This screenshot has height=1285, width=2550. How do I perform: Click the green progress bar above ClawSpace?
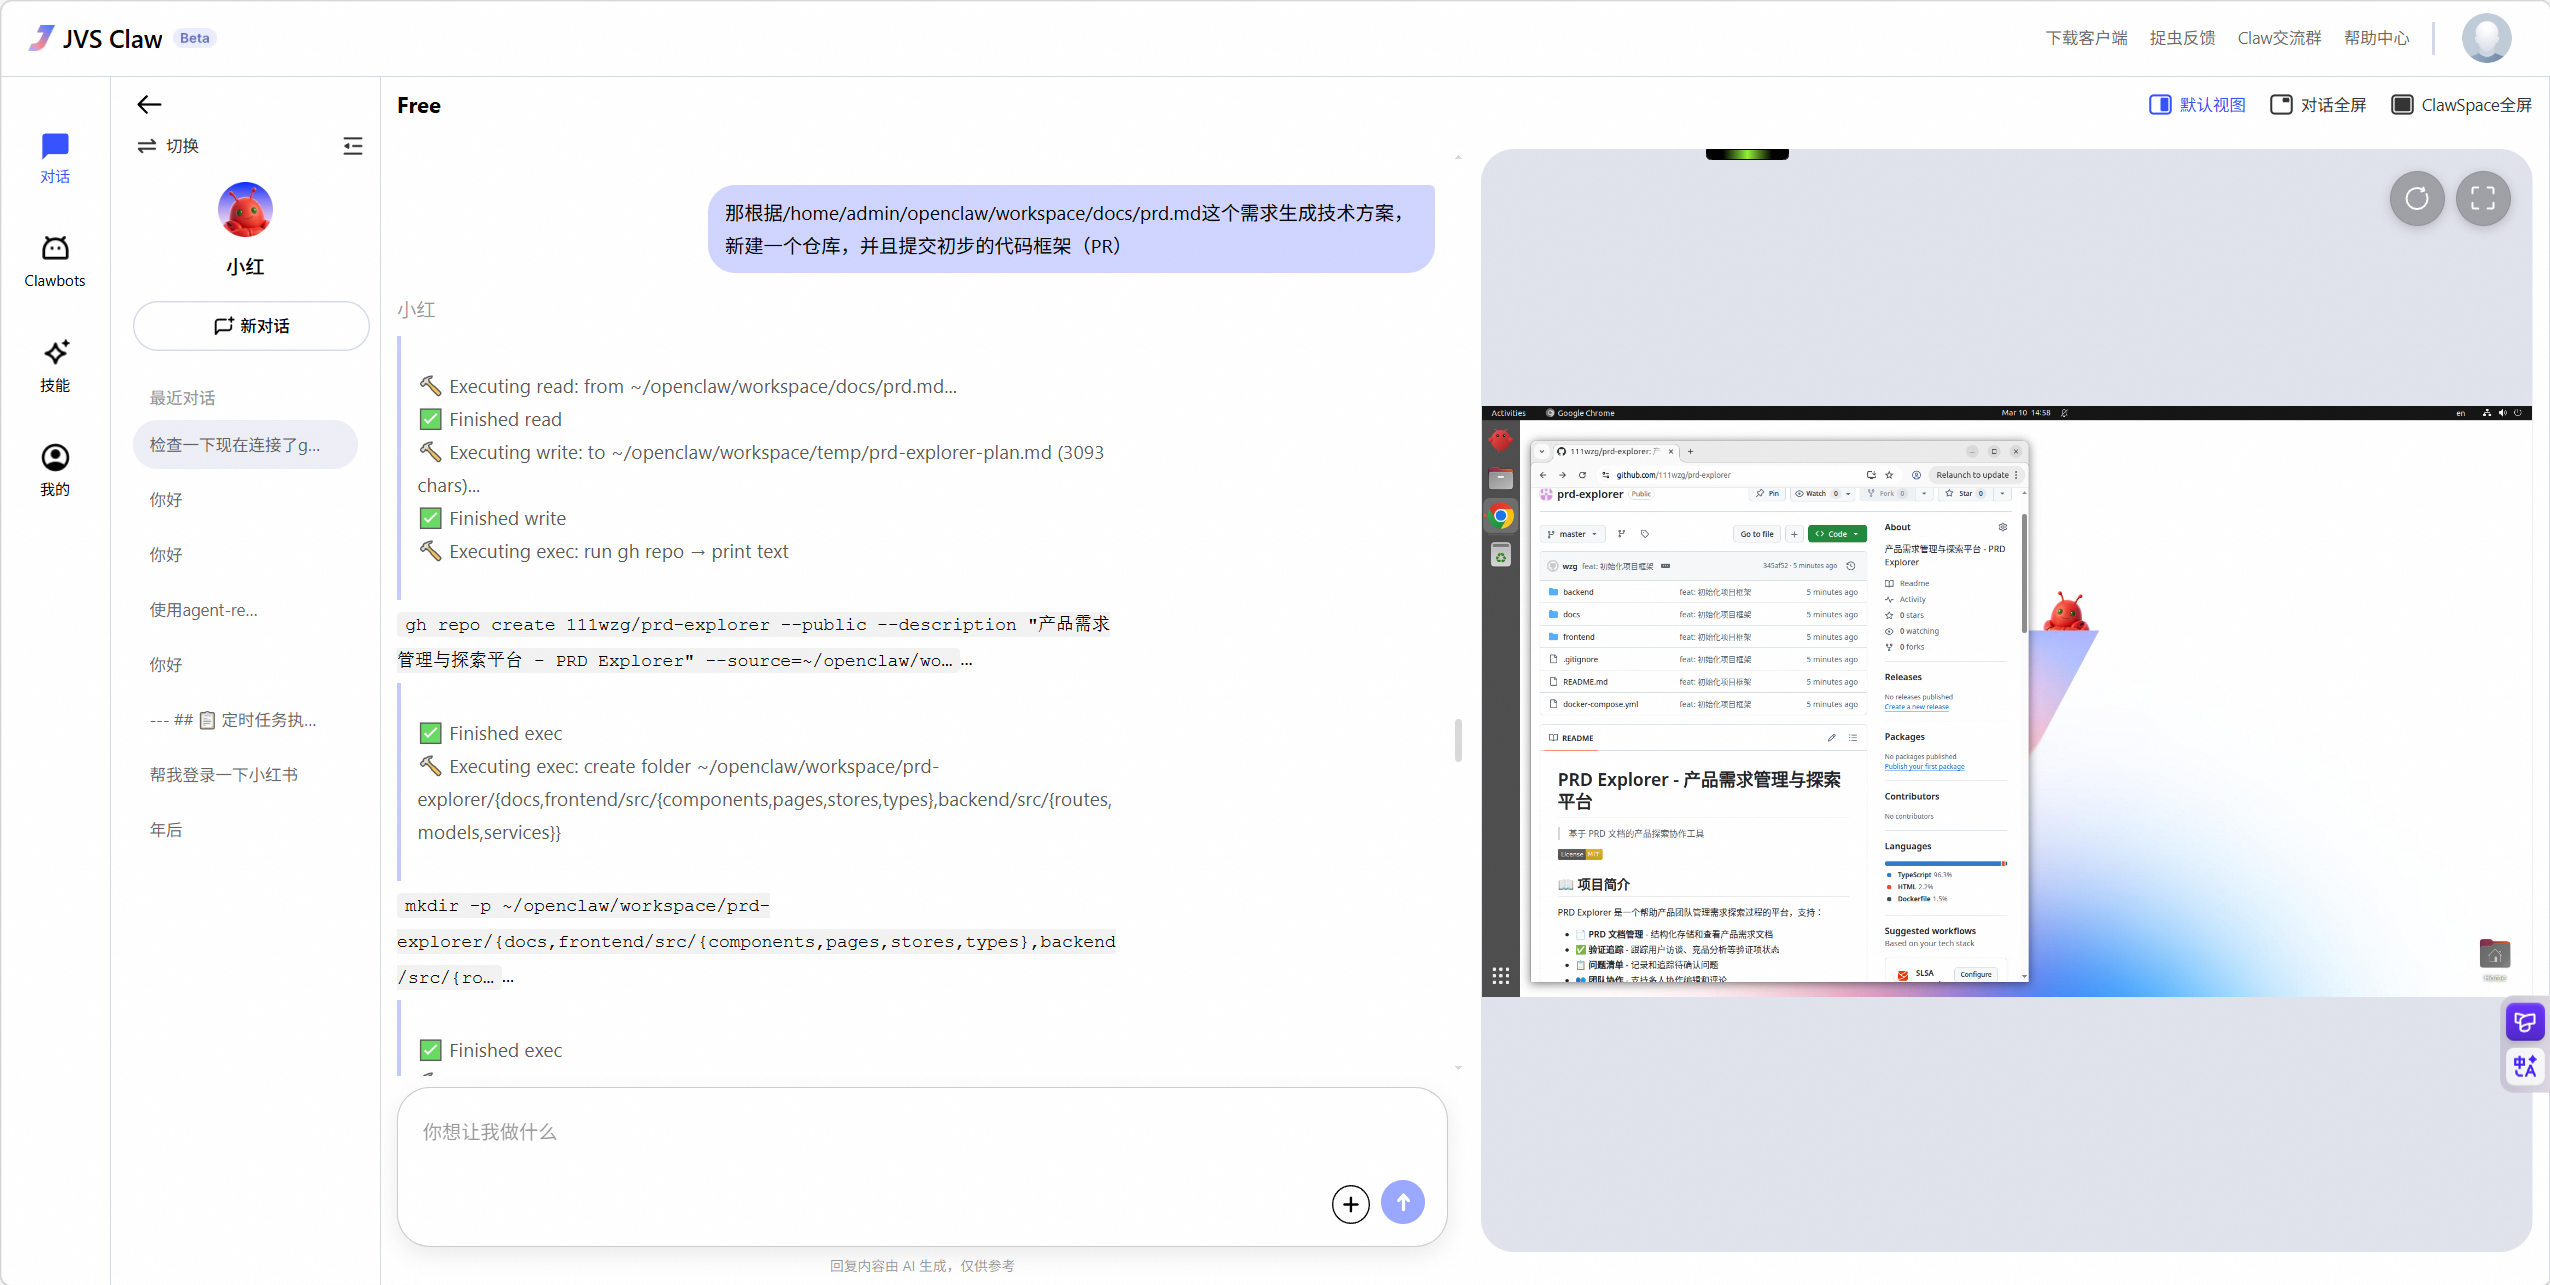coord(1746,152)
